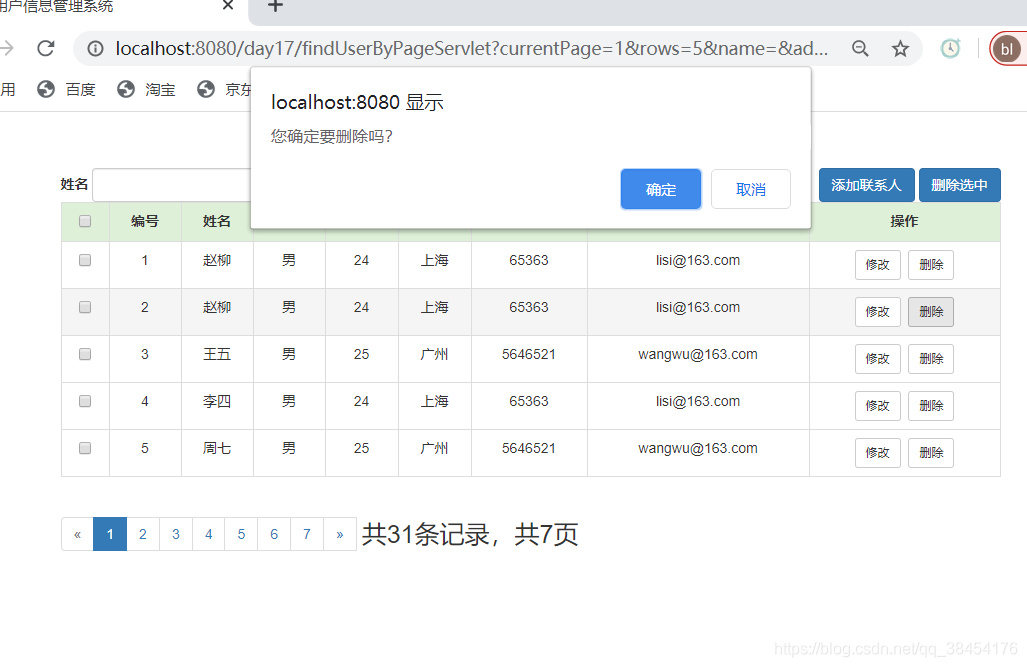This screenshot has height=667, width=1027.
Task: Click email lisi@163.com in row 4
Action: coord(698,402)
